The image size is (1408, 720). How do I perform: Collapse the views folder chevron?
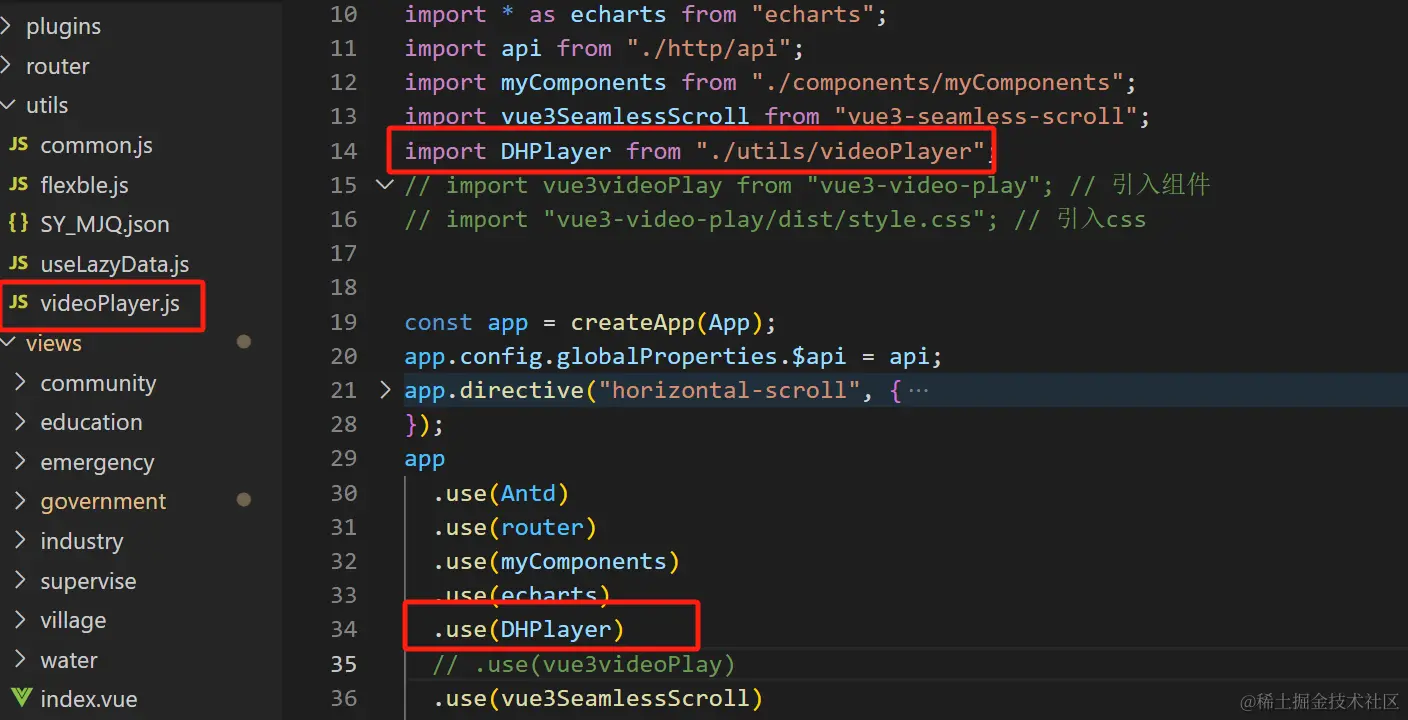(8, 344)
